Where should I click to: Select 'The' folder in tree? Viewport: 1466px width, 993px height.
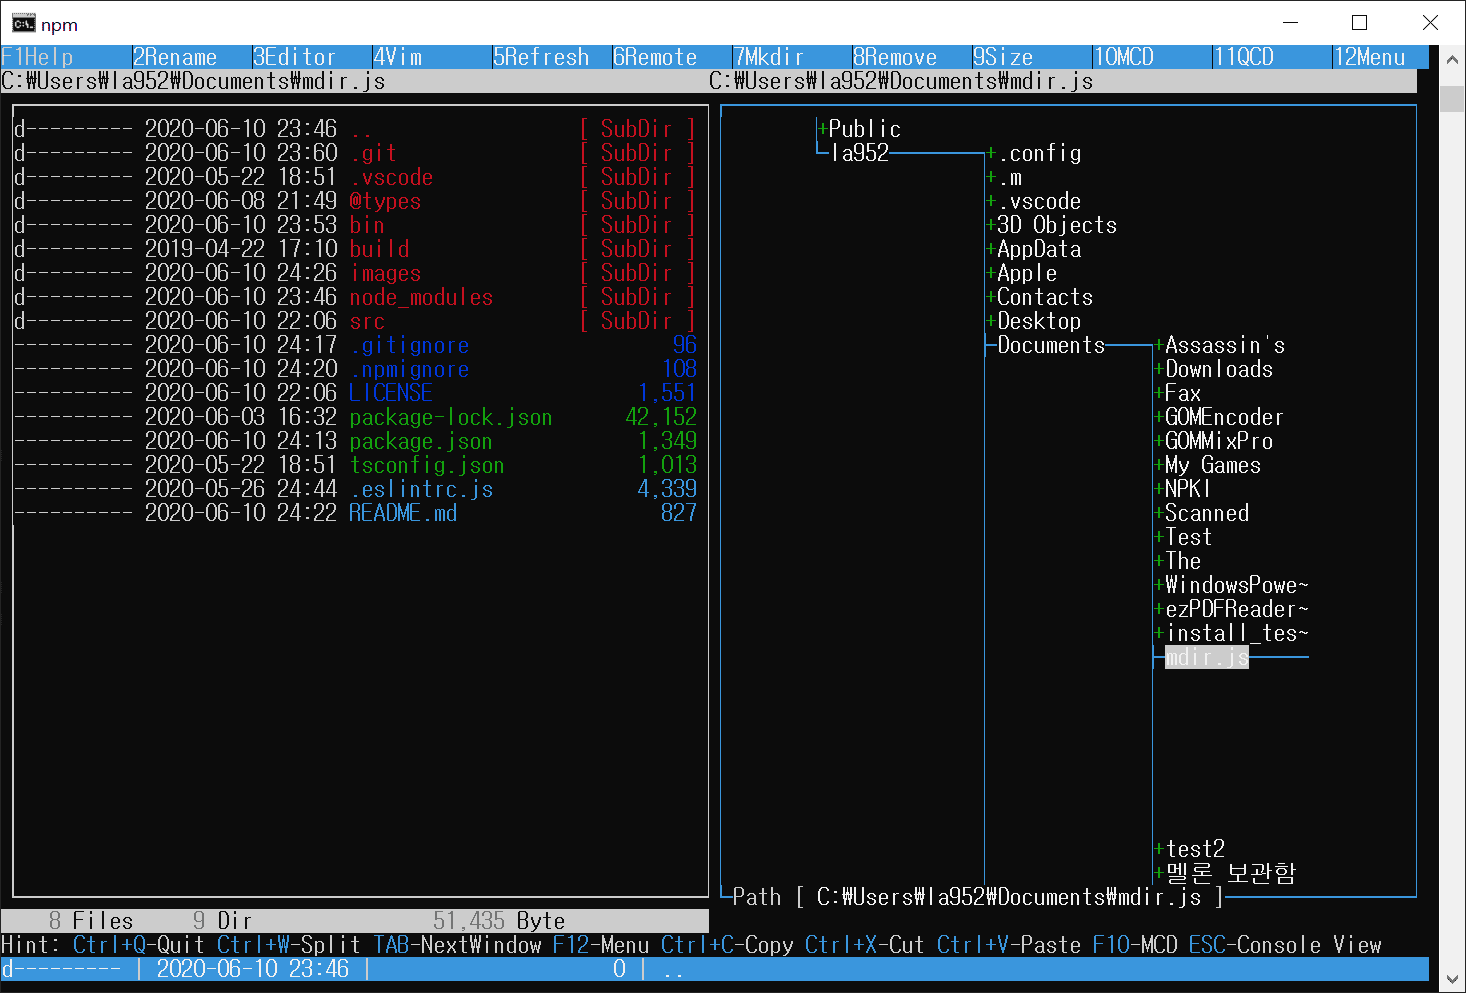point(1183,561)
